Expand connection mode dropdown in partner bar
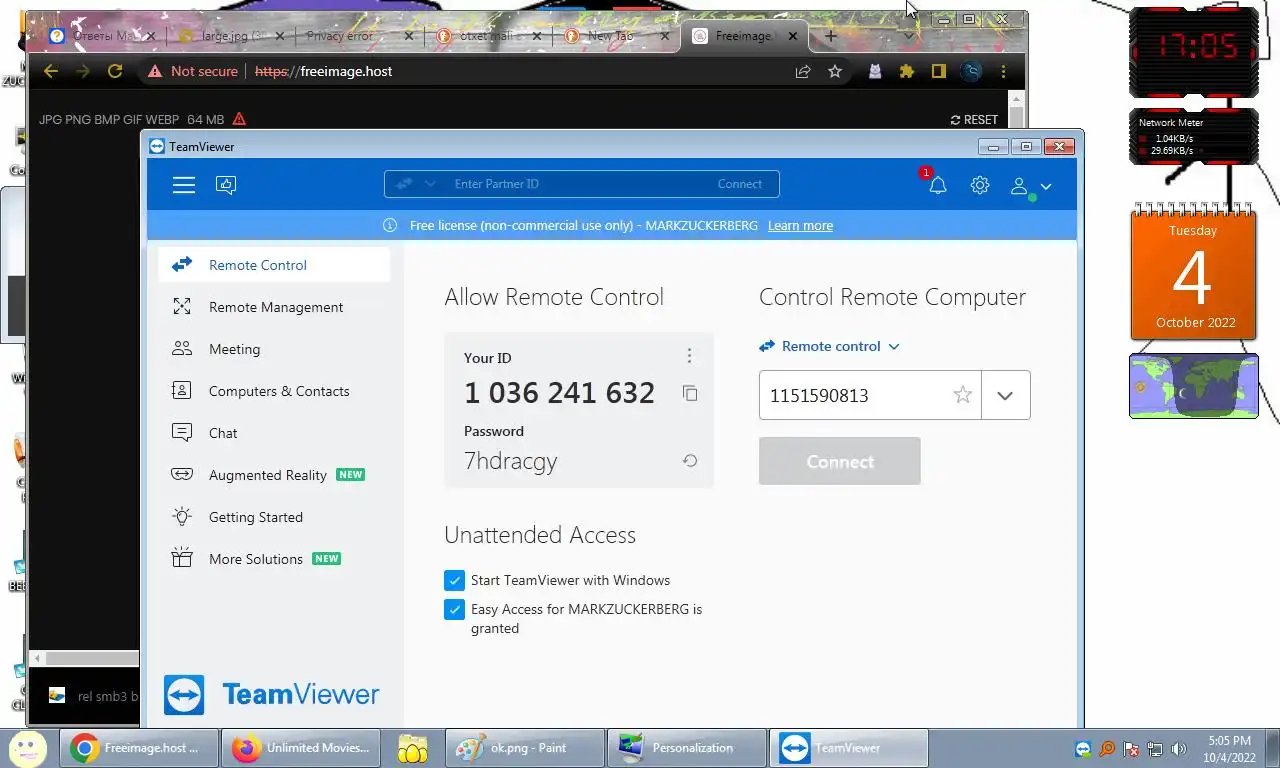This screenshot has height=768, width=1280. click(x=430, y=184)
